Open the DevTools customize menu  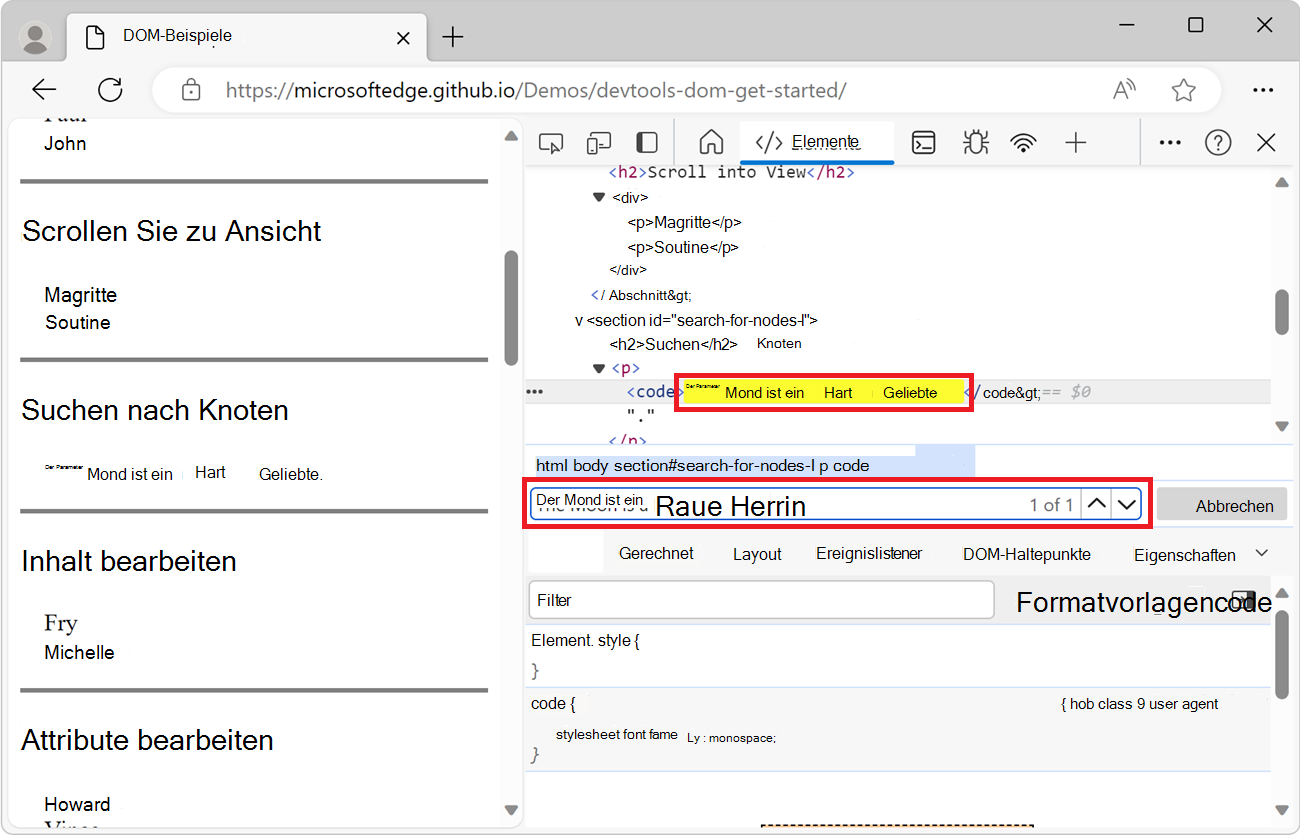(x=1170, y=143)
